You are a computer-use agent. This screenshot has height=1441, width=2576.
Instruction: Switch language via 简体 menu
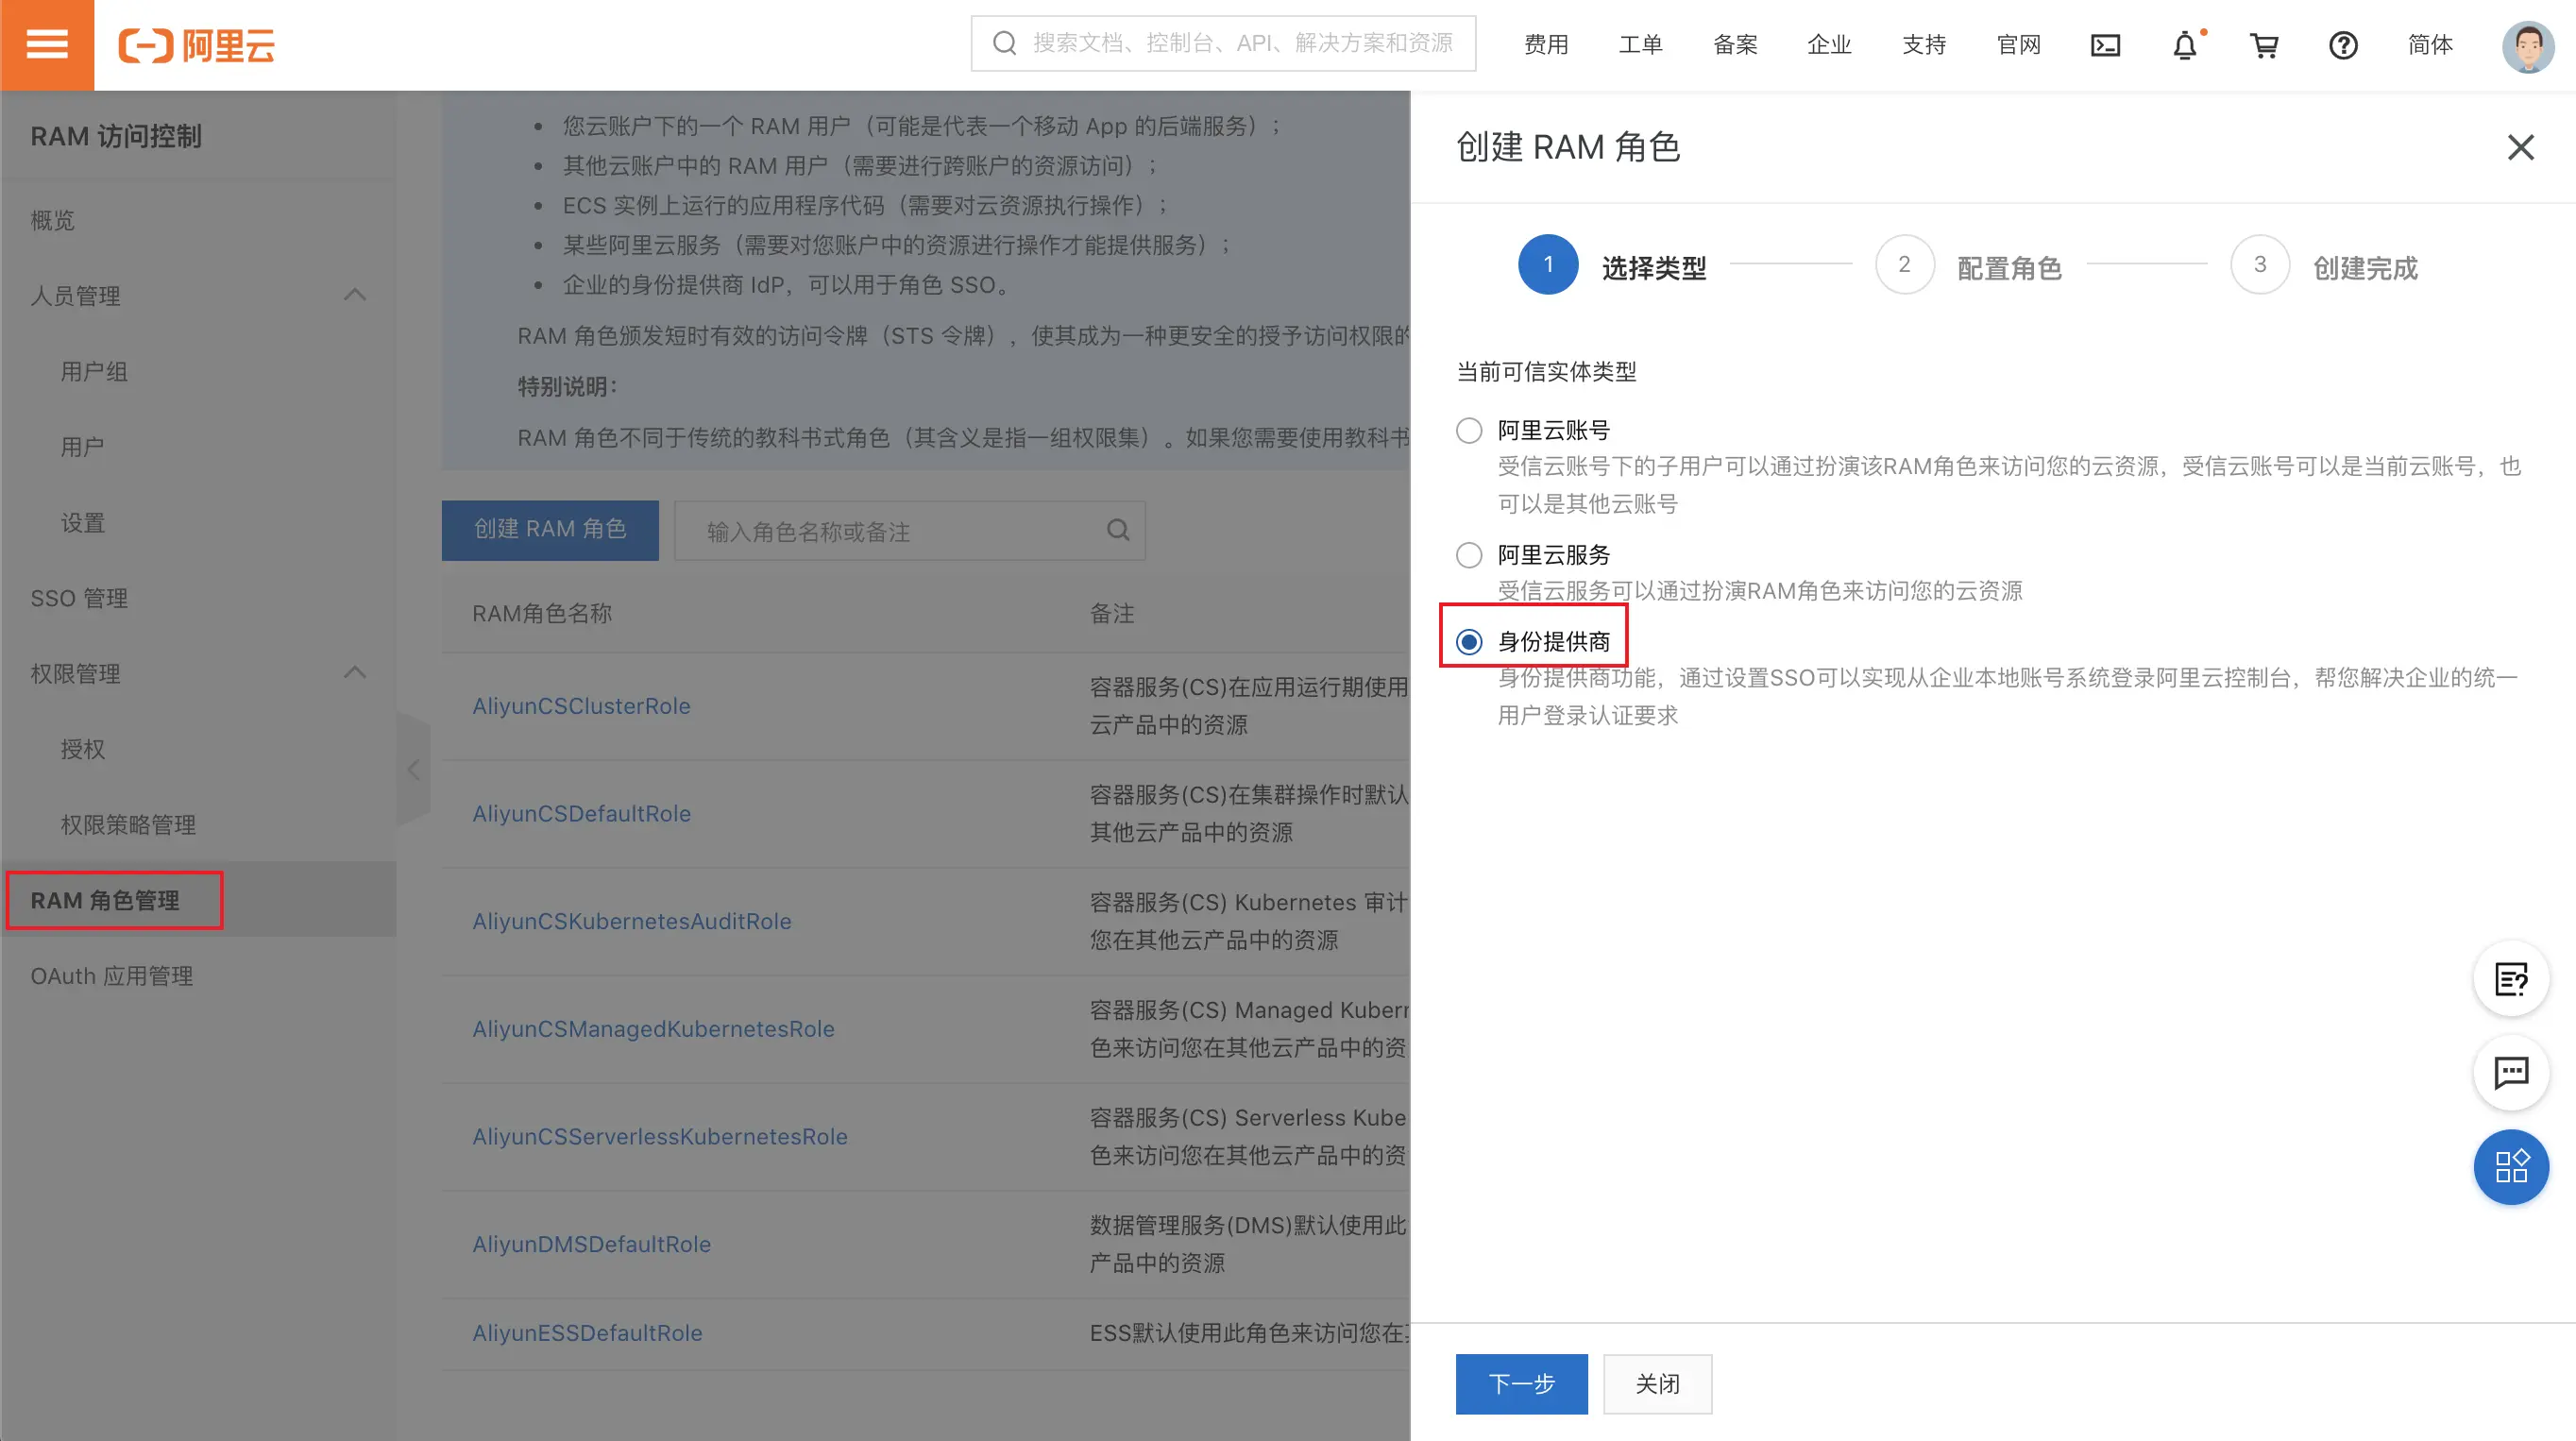click(2430, 45)
